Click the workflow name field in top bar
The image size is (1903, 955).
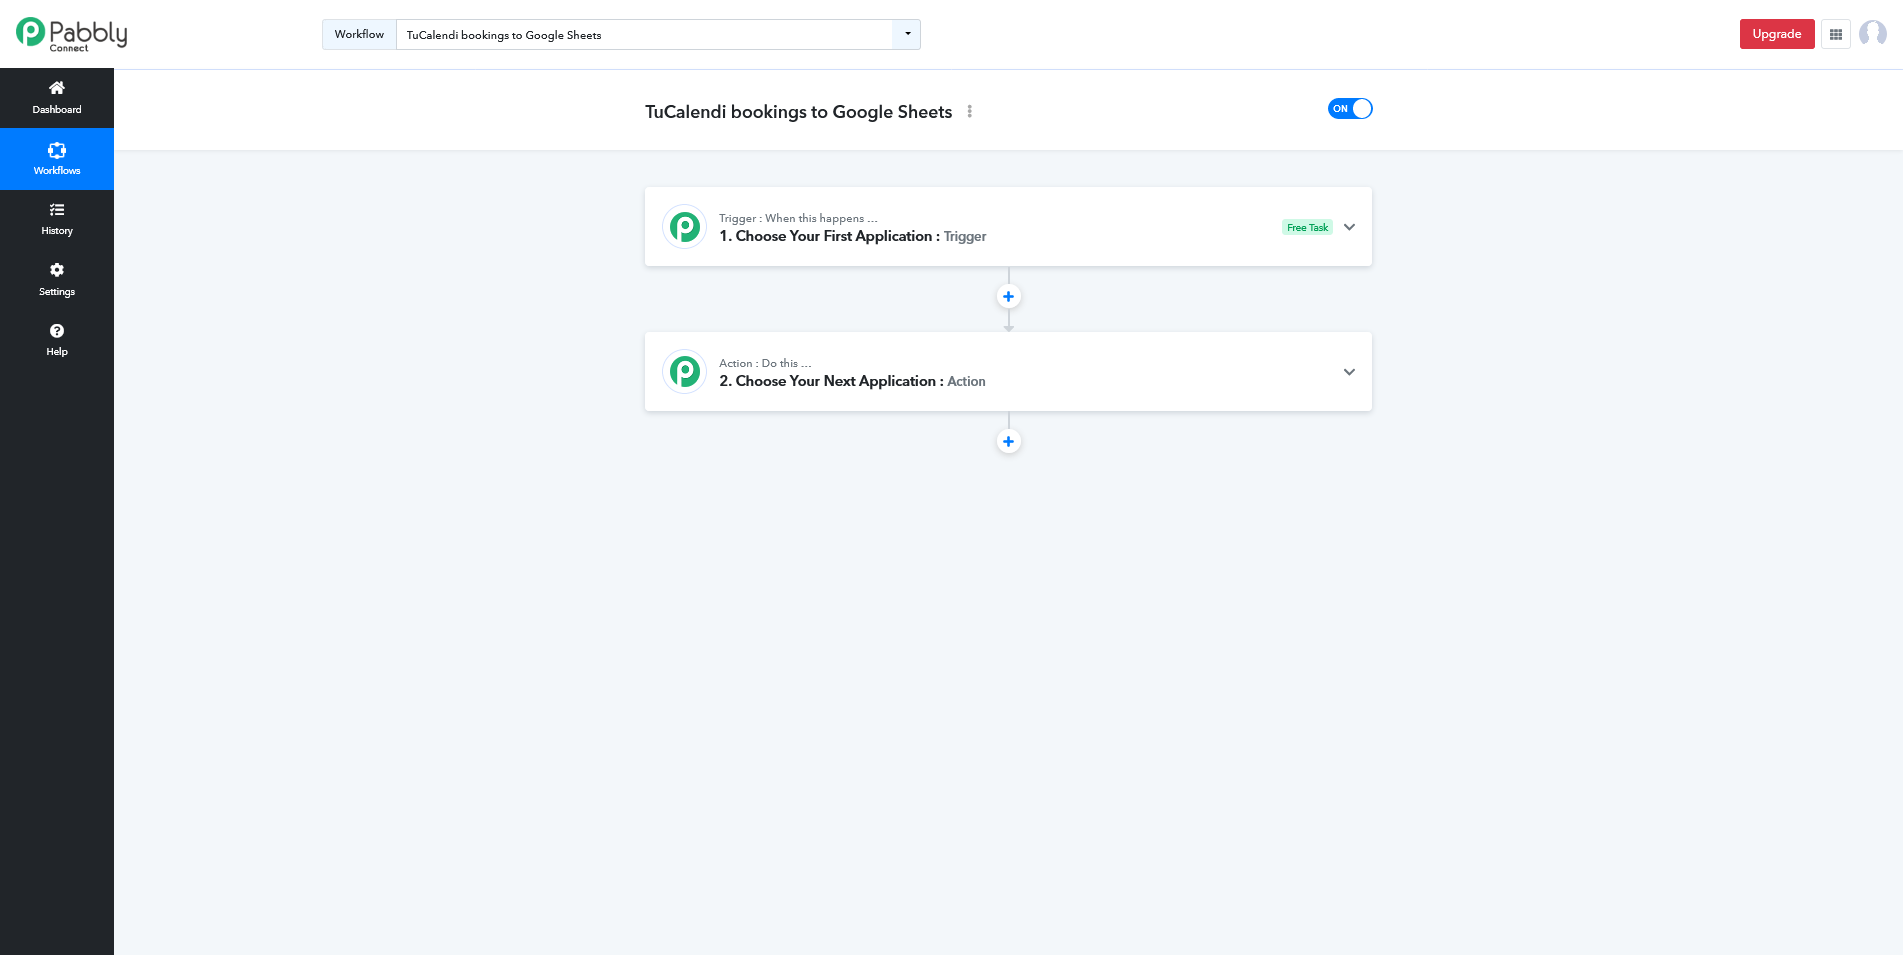[645, 34]
